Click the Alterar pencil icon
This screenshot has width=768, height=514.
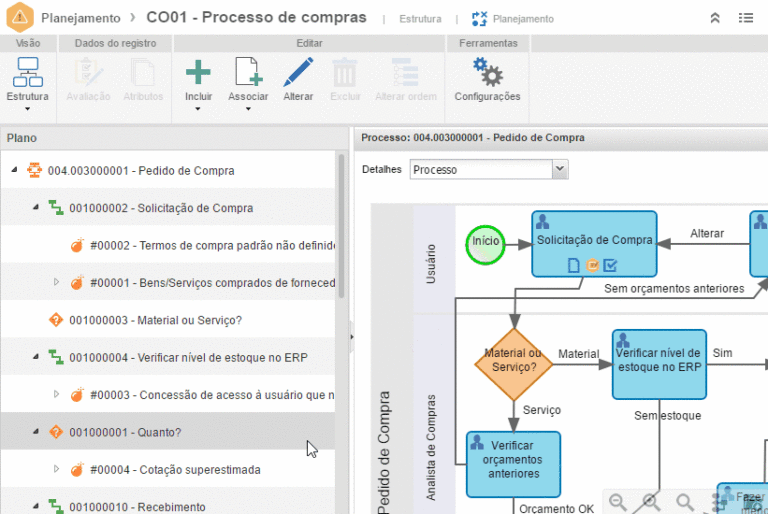click(297, 73)
